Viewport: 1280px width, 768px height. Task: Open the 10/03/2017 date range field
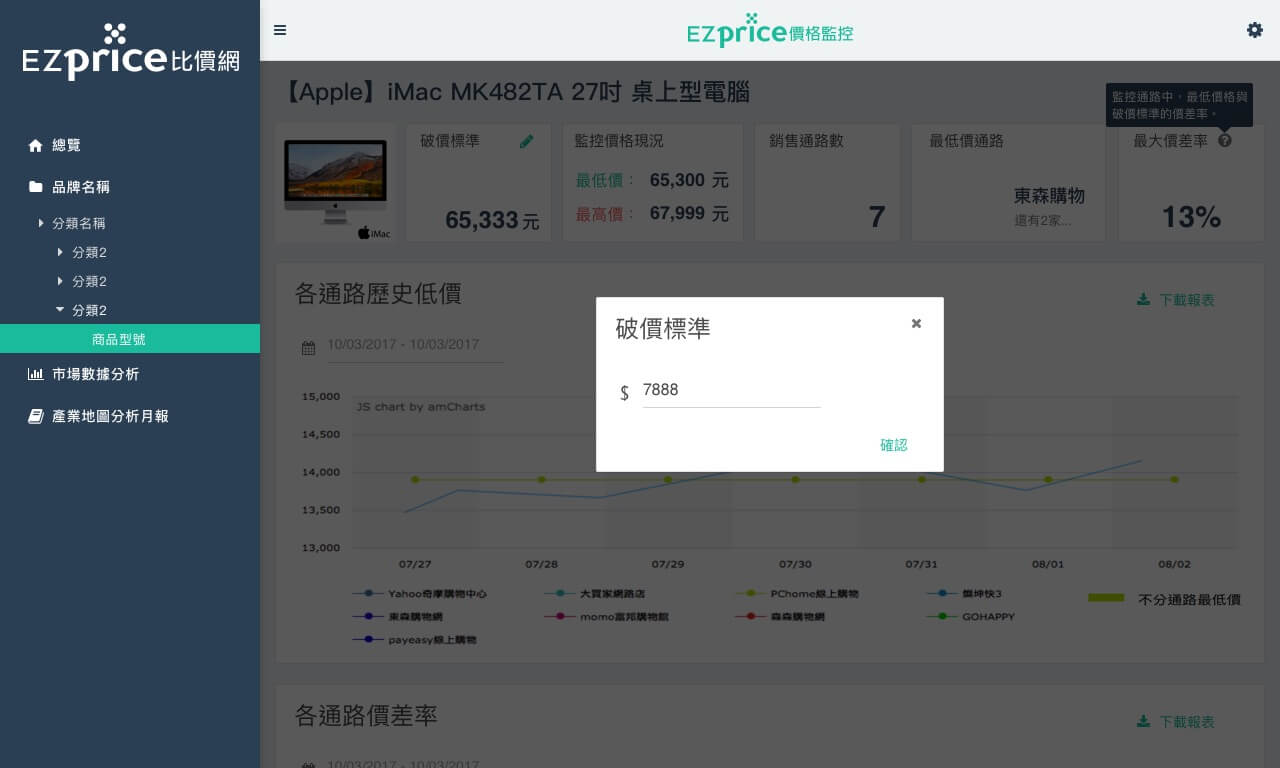415,346
